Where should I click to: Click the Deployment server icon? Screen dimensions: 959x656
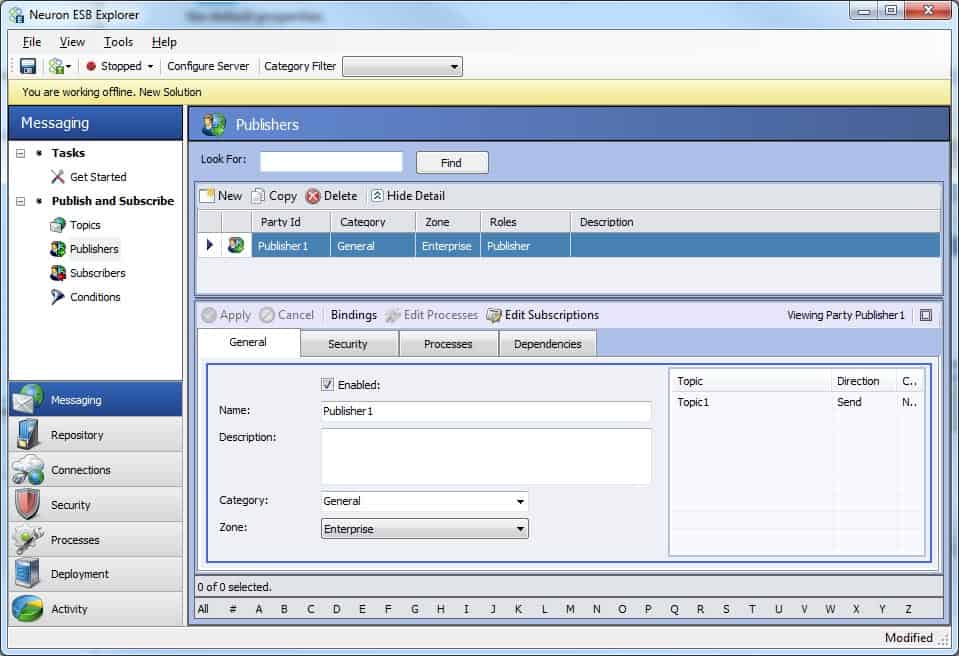tap(28, 573)
